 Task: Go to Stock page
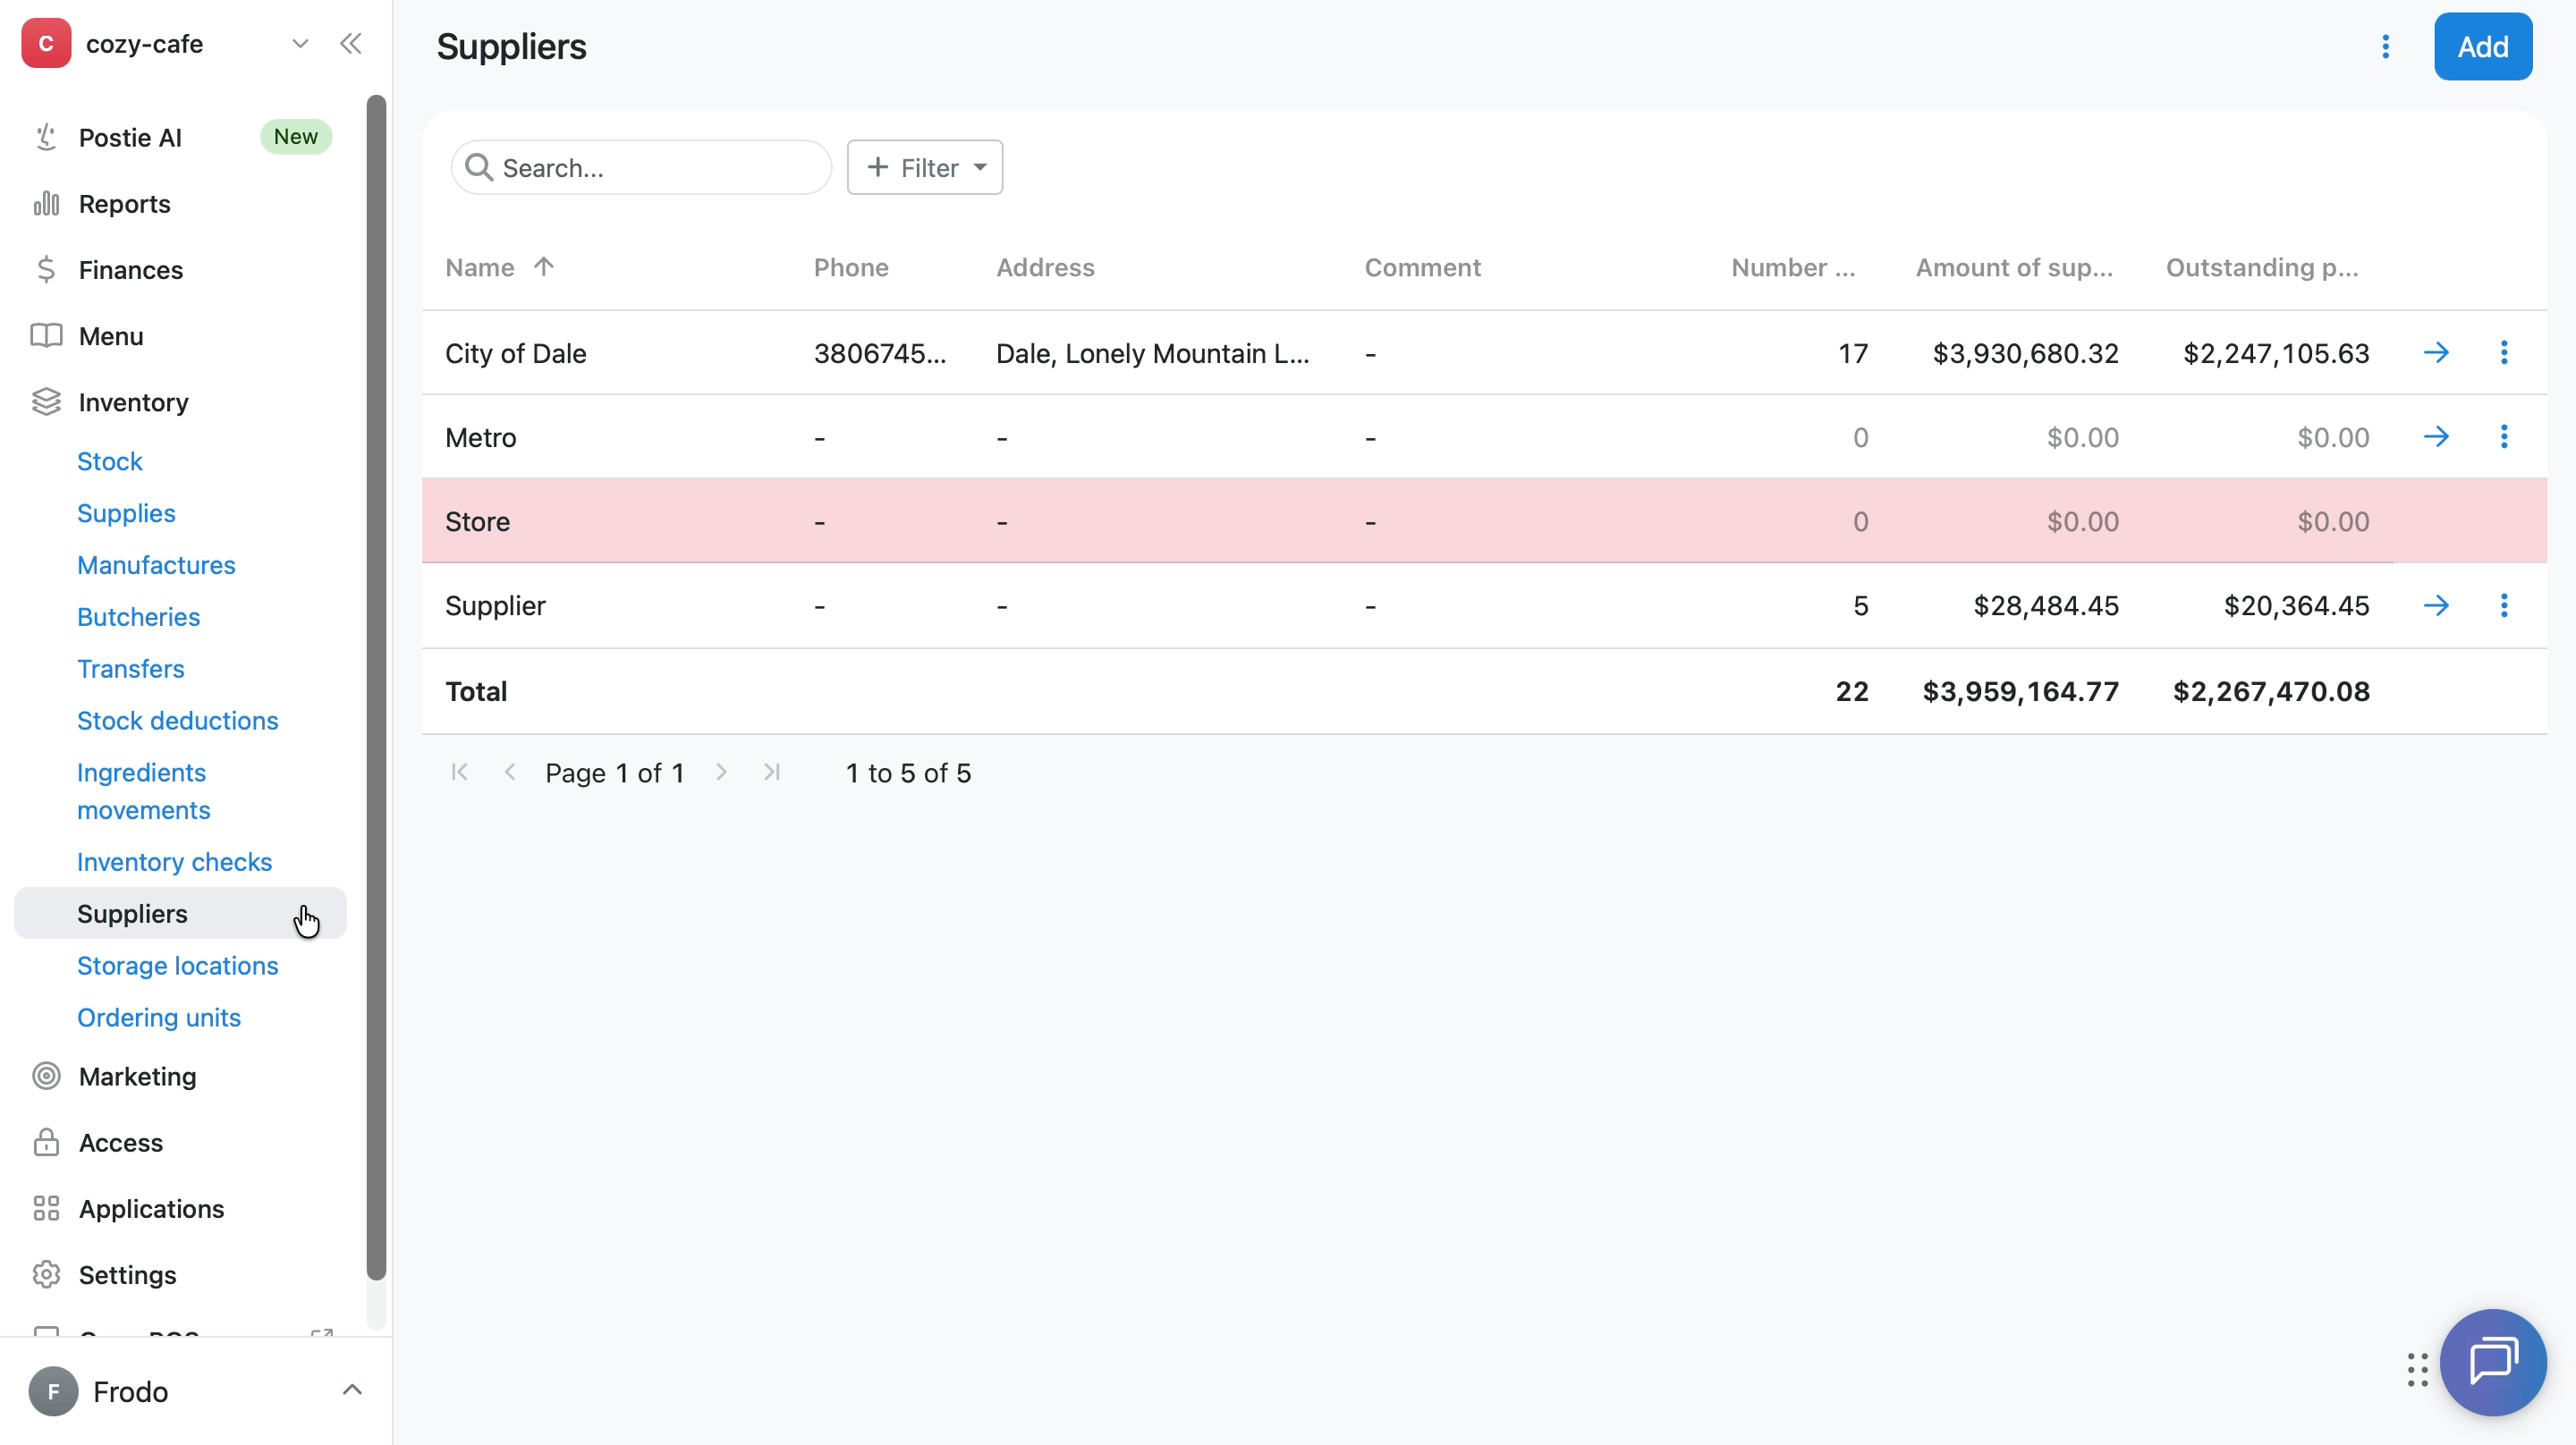pos(110,461)
